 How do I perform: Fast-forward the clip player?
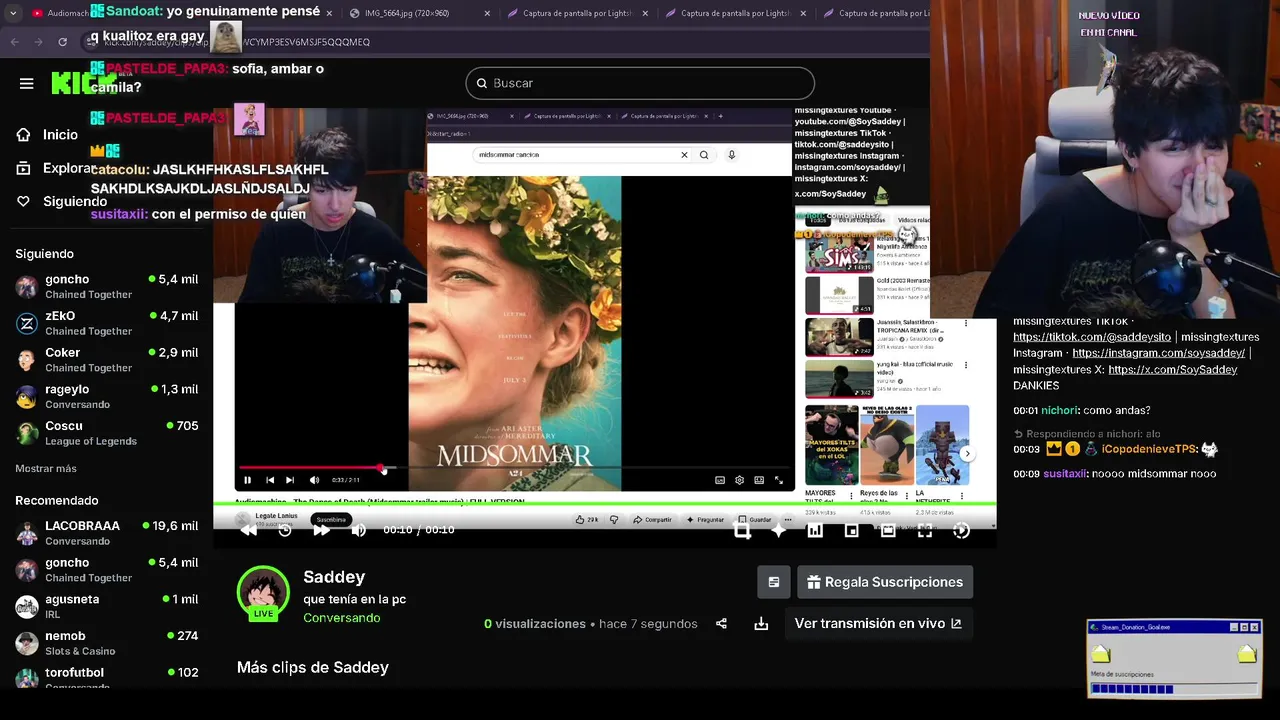pos(321,530)
